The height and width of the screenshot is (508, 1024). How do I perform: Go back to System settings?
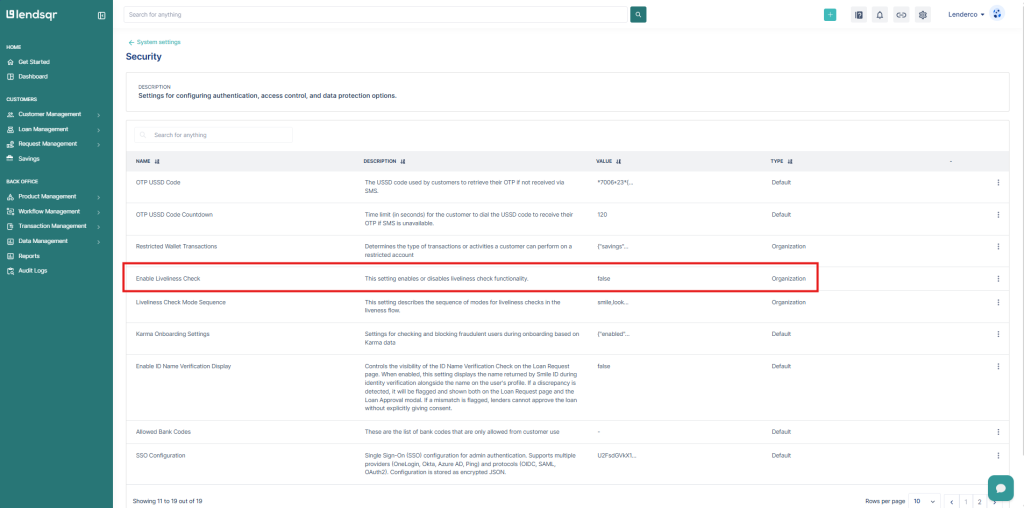click(154, 42)
